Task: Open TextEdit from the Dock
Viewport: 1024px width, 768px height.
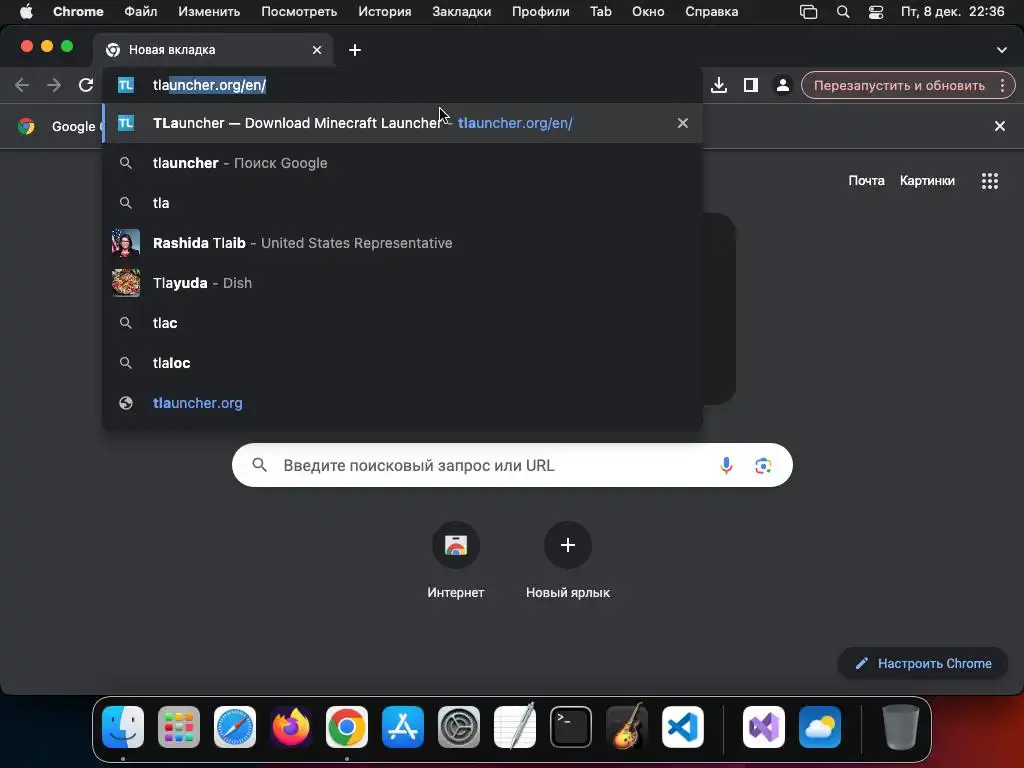Action: (515, 727)
